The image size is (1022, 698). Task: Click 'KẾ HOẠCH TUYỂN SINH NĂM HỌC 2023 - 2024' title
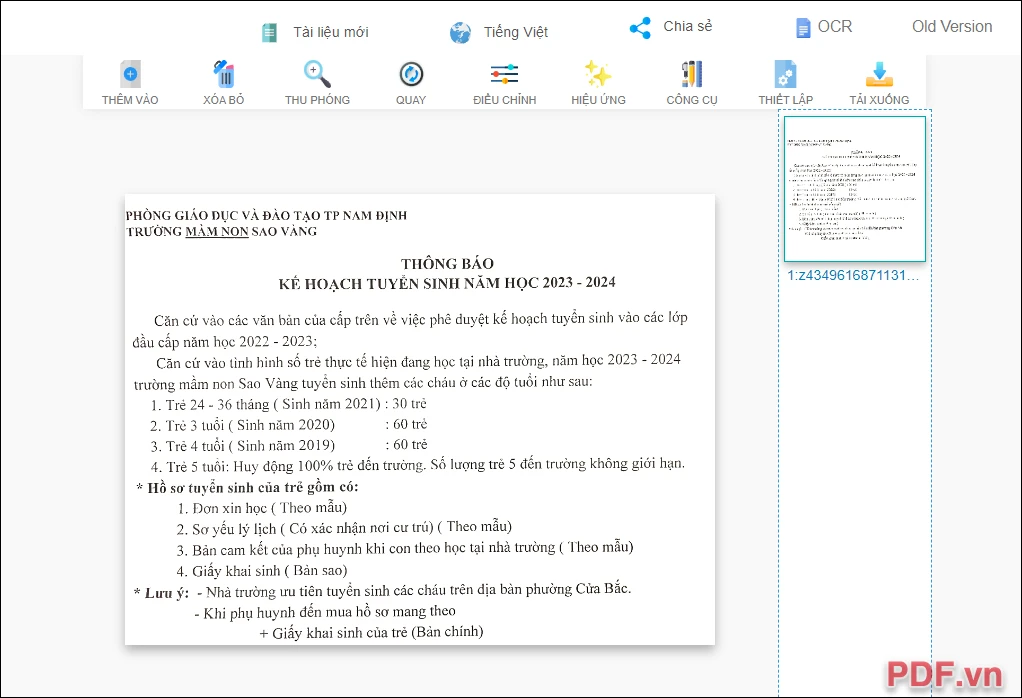447,283
